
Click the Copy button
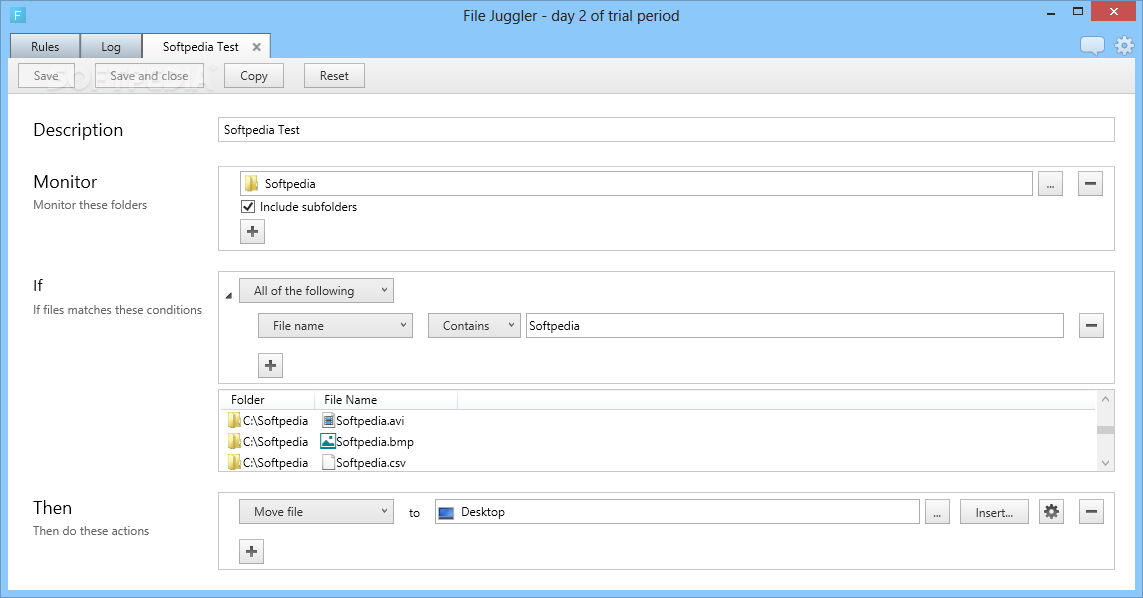[x=254, y=76]
